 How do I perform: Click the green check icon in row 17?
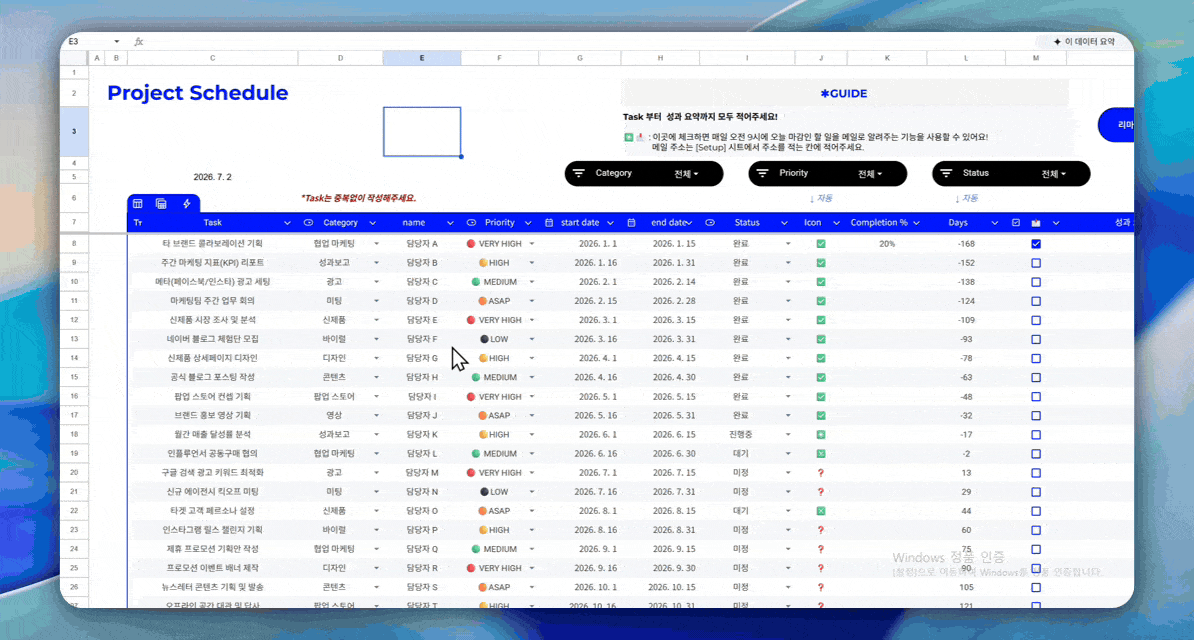821,415
